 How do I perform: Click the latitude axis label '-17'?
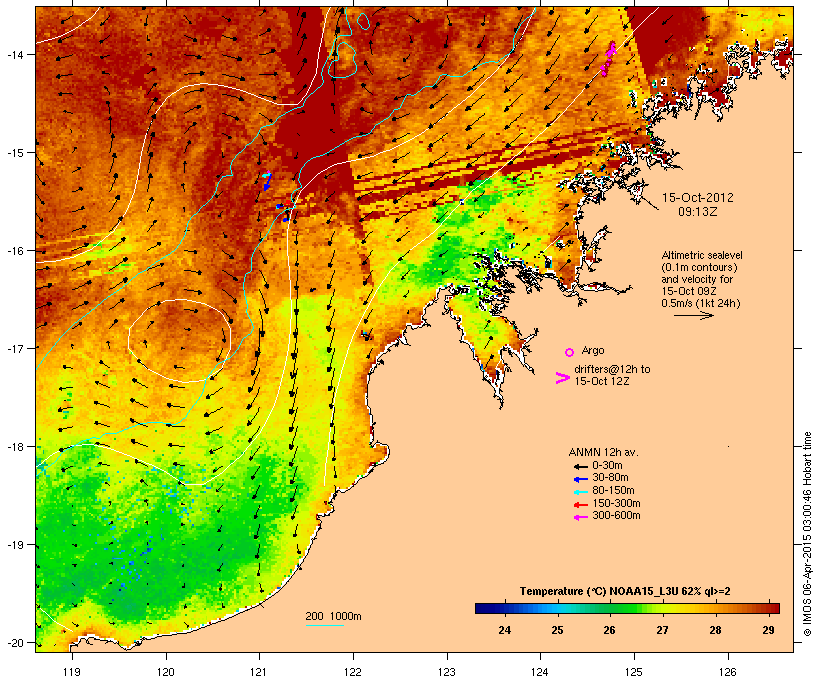pyautogui.click(x=14, y=348)
